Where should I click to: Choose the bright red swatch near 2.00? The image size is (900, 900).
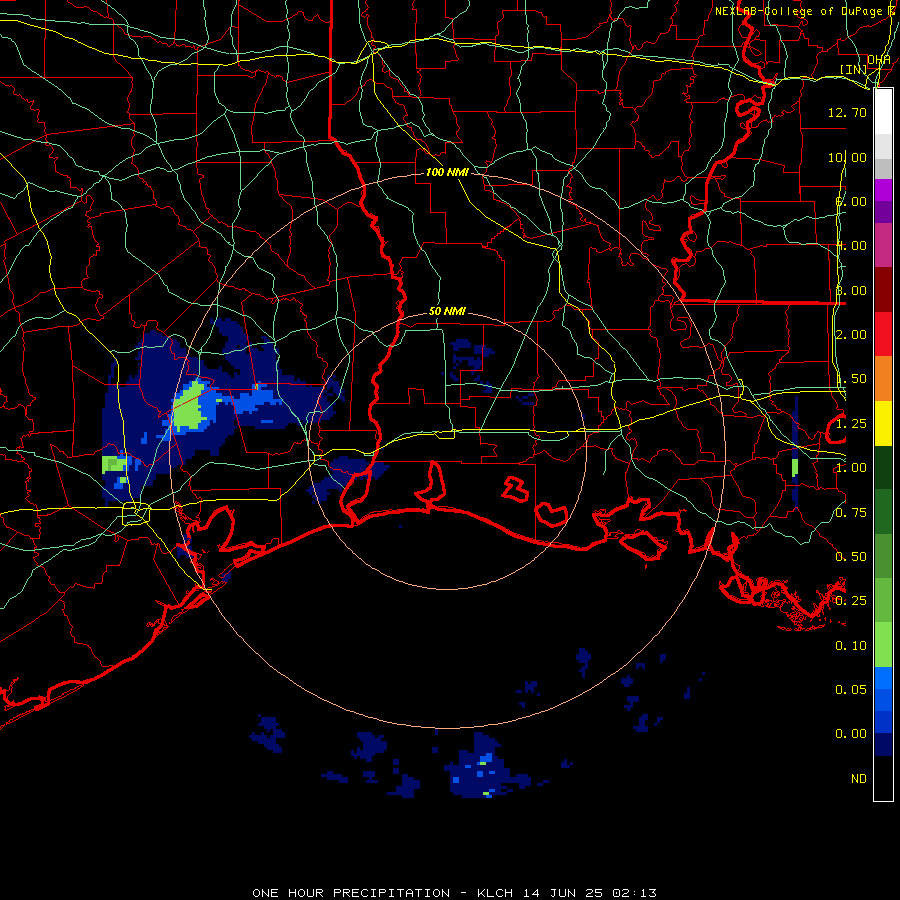(883, 333)
